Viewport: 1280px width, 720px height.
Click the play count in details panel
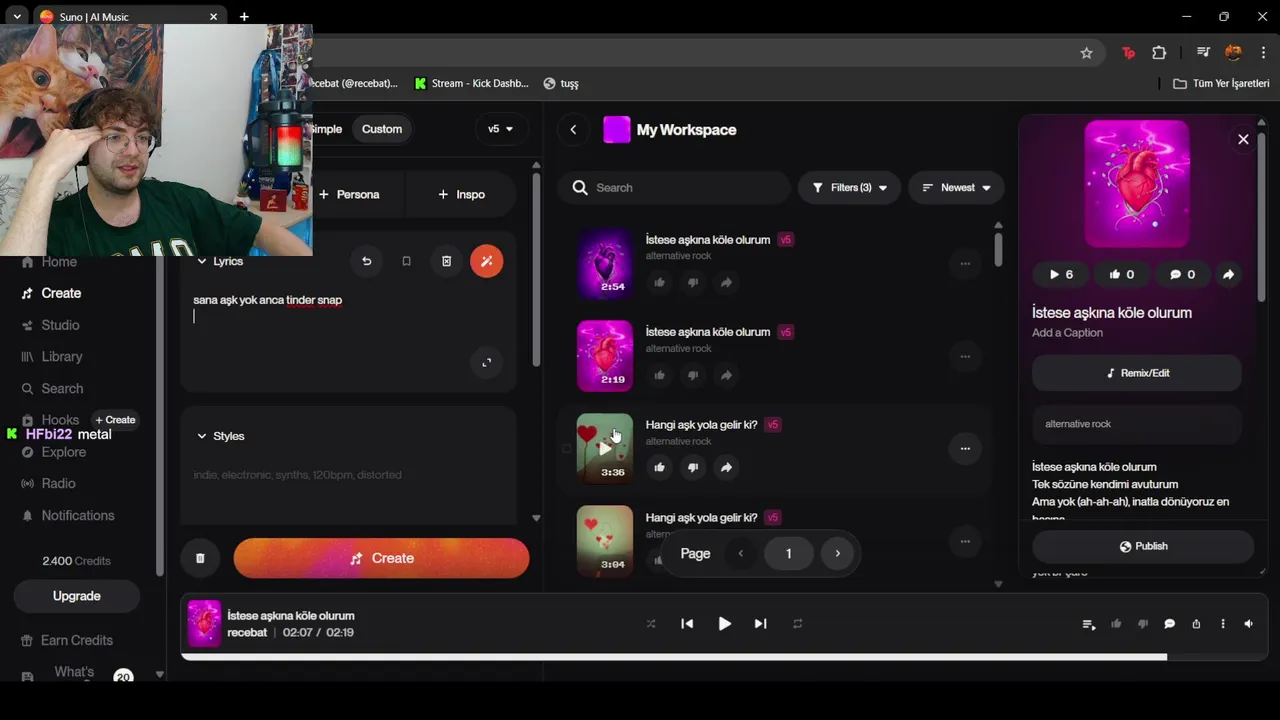click(1061, 274)
